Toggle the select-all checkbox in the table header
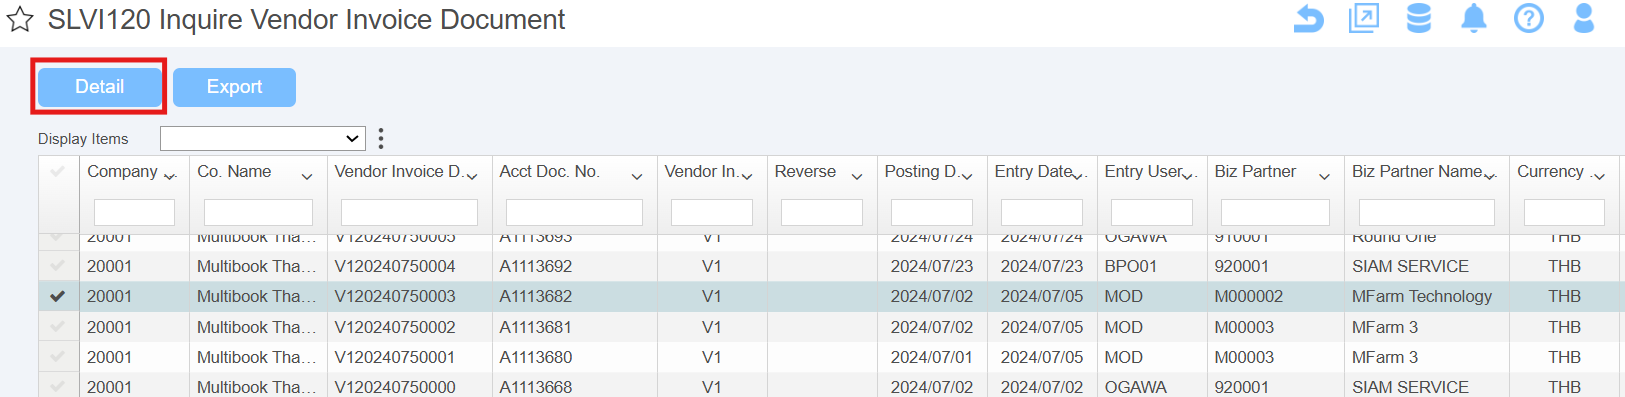The height and width of the screenshot is (397, 1625). 58,172
